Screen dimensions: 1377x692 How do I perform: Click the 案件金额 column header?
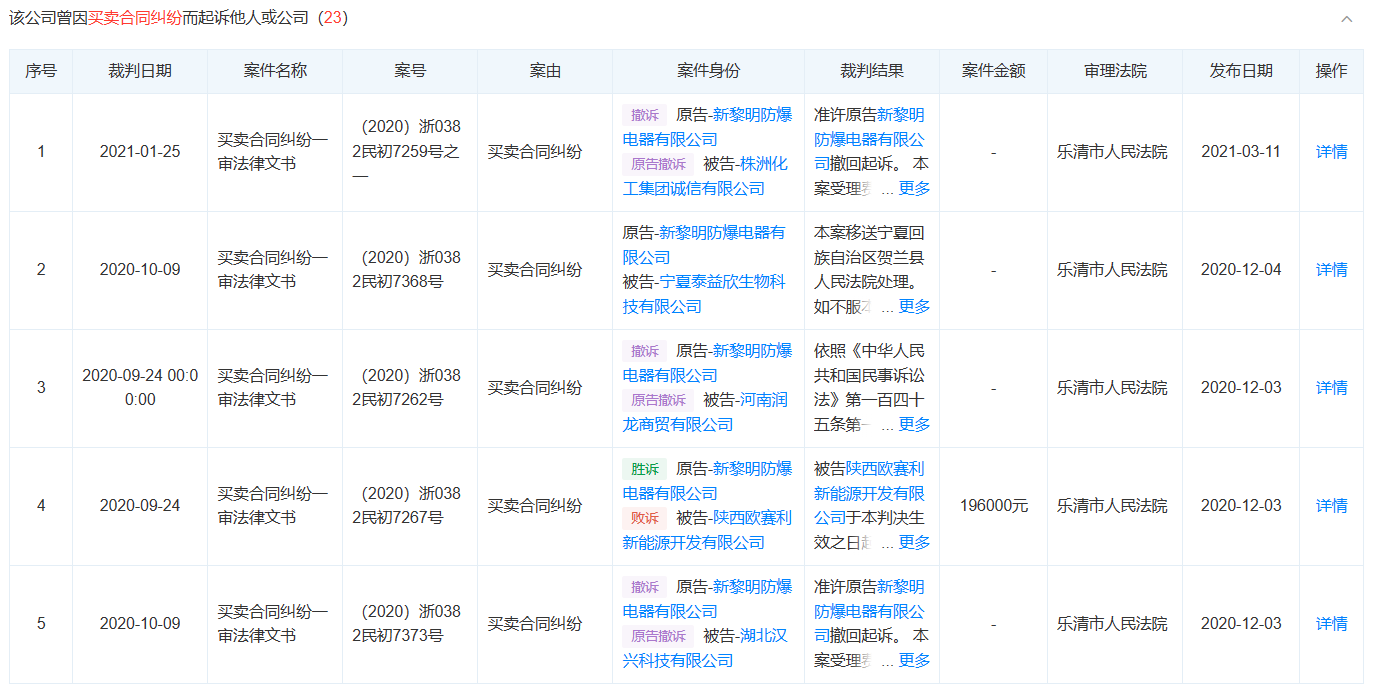993,71
